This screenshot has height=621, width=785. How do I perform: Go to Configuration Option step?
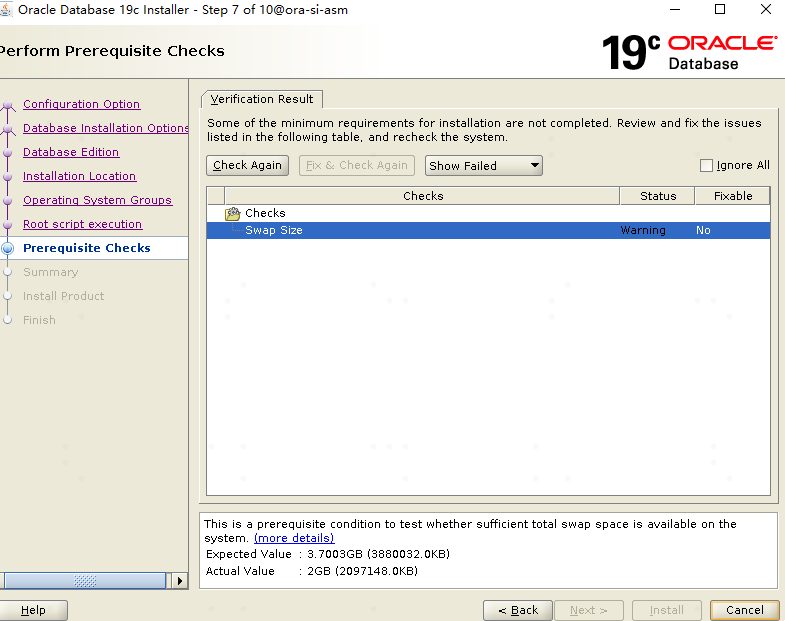point(82,104)
